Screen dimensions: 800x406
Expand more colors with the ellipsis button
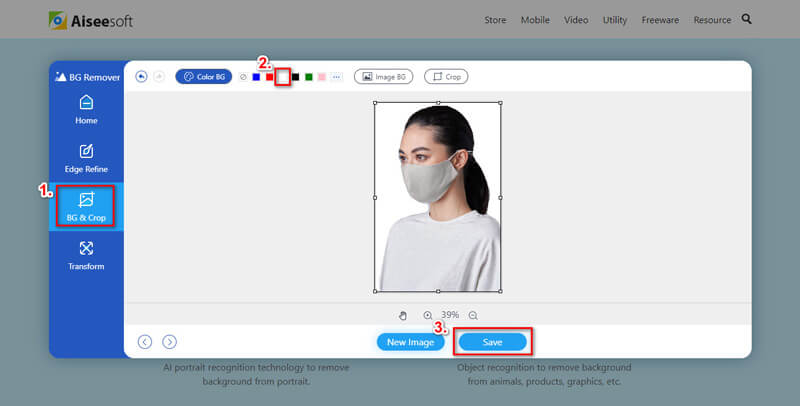click(x=336, y=77)
